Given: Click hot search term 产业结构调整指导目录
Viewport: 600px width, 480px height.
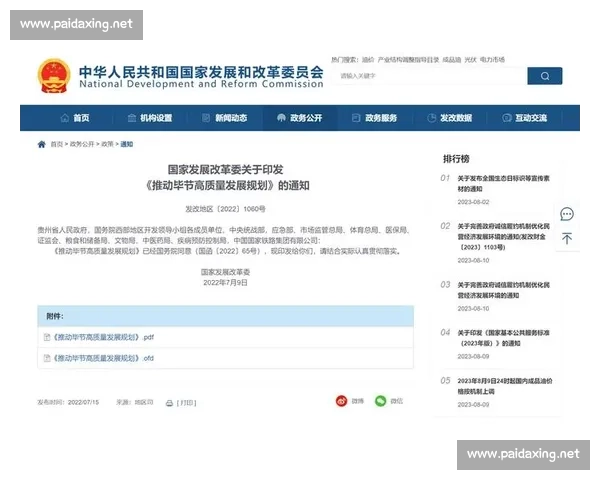Looking at the screenshot, I should pyautogui.click(x=408, y=60).
